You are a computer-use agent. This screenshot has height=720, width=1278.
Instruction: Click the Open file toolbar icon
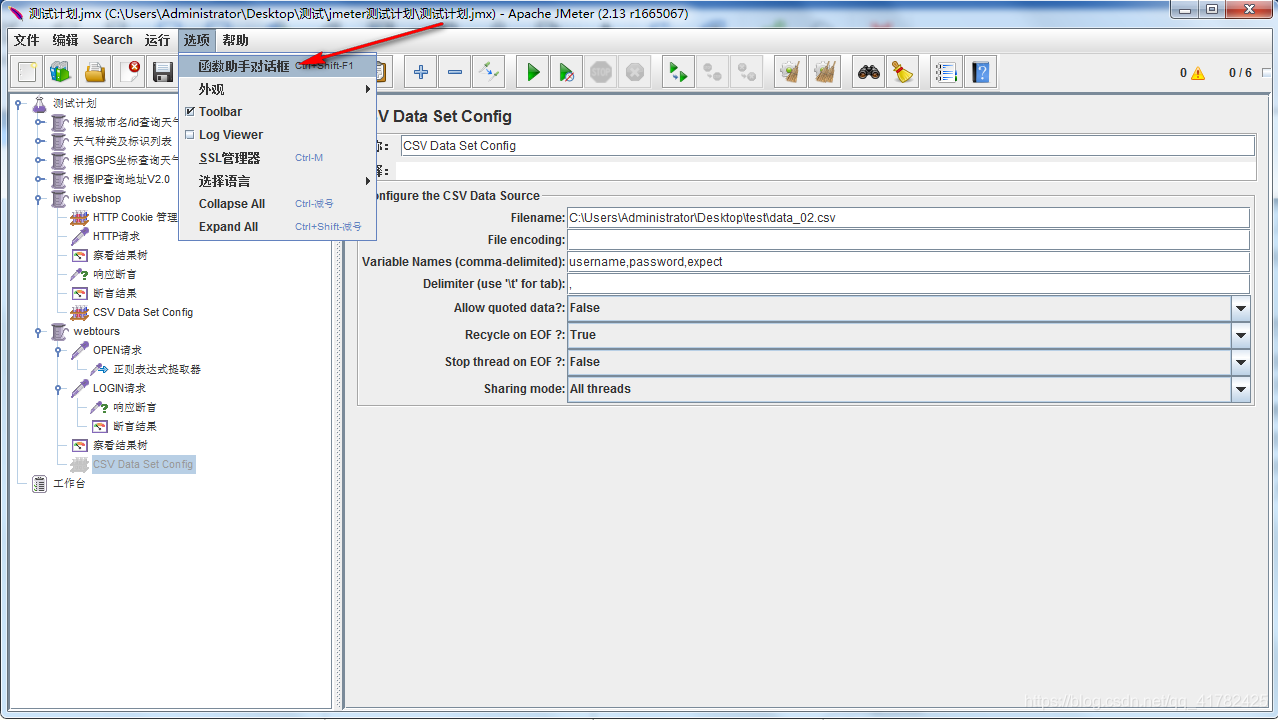[95, 72]
